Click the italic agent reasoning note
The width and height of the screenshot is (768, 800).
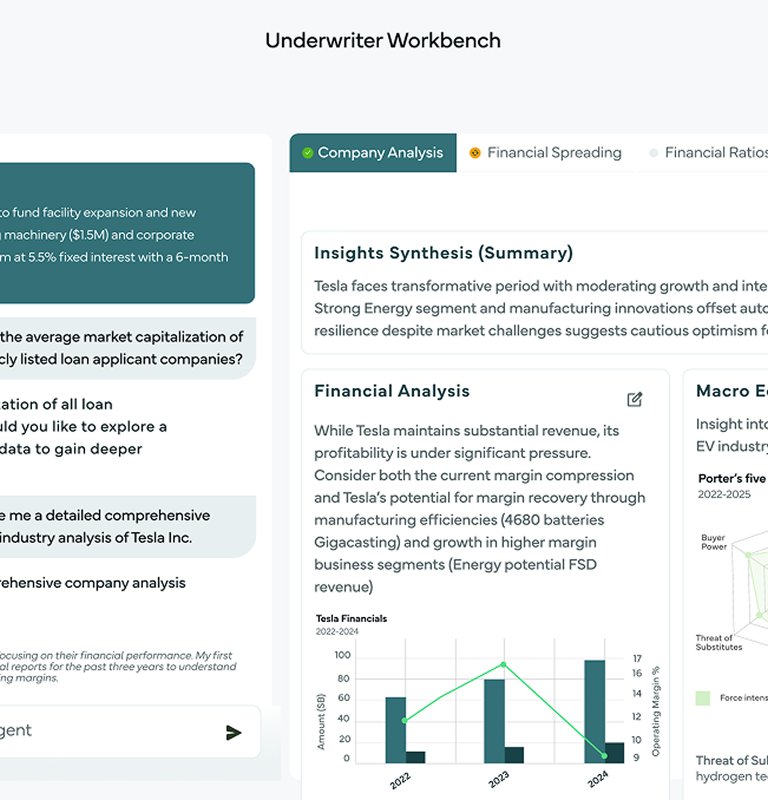pos(118,666)
